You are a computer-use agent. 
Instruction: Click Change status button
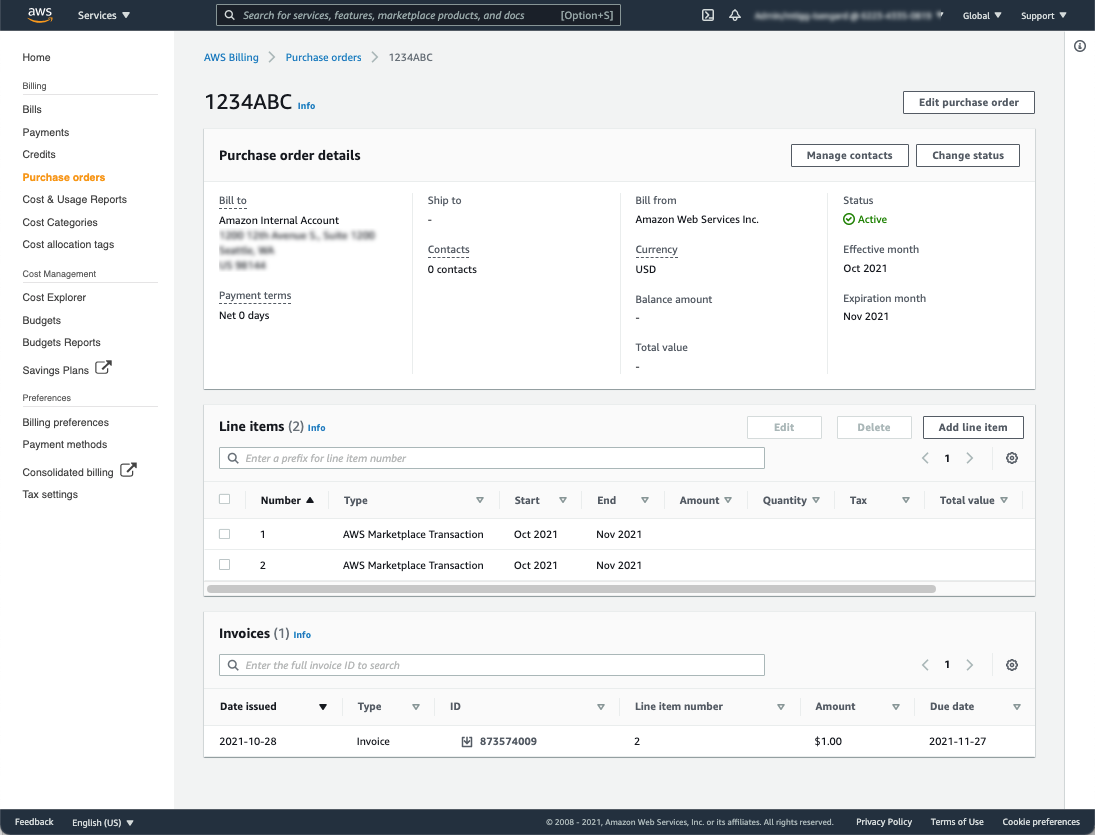coord(967,155)
